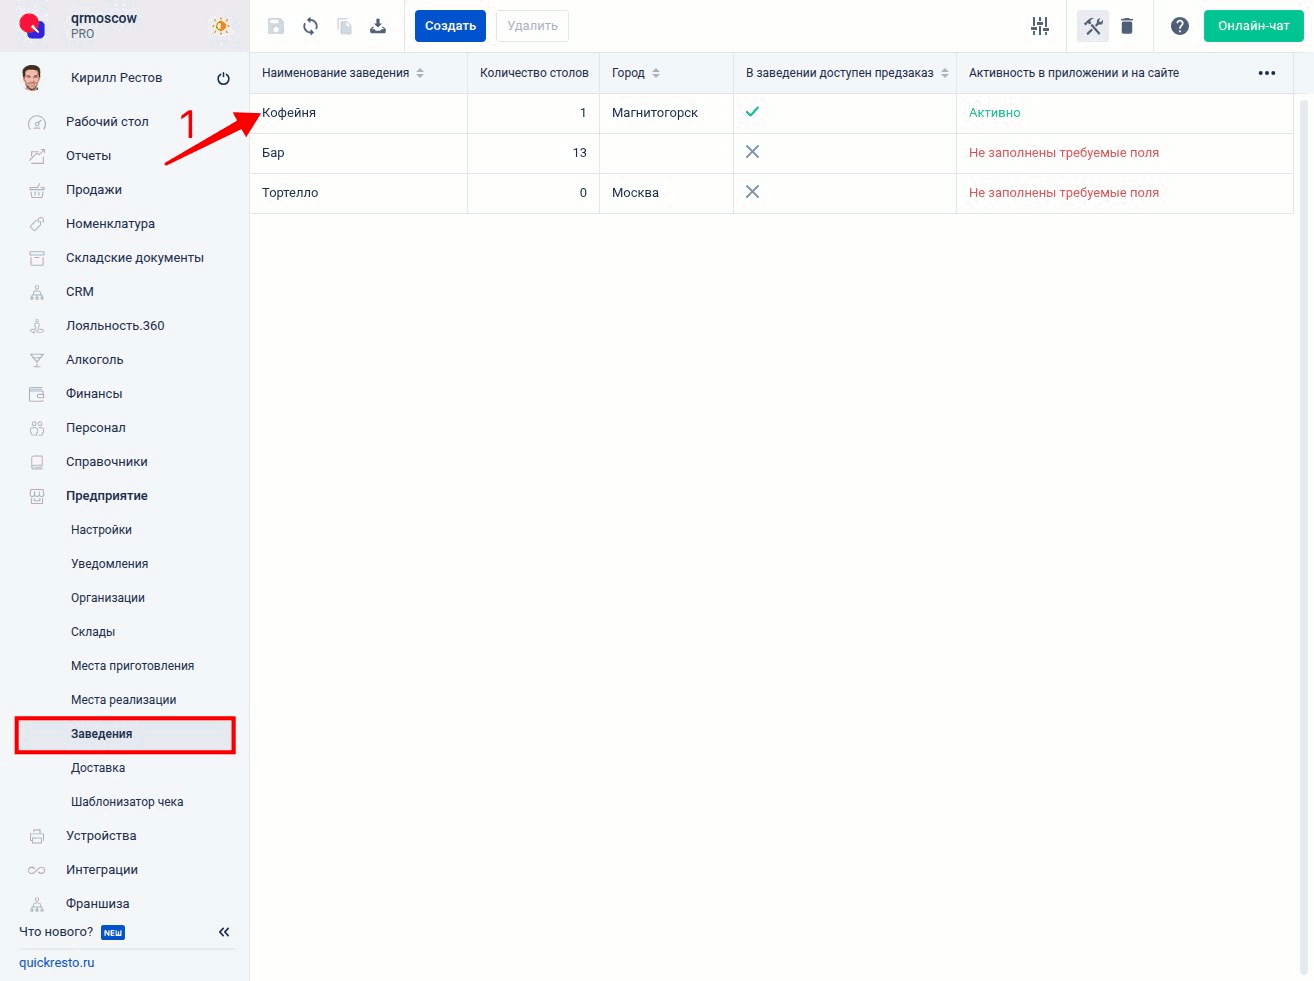This screenshot has height=981, width=1314.
Task: Collapse the sidebar with double chevron
Action: 224,932
